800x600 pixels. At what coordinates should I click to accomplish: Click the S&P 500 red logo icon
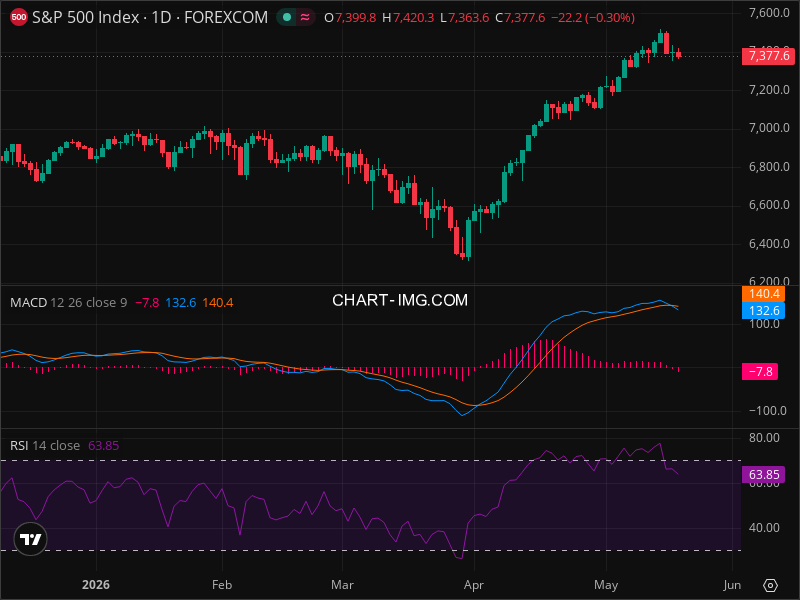[19, 17]
